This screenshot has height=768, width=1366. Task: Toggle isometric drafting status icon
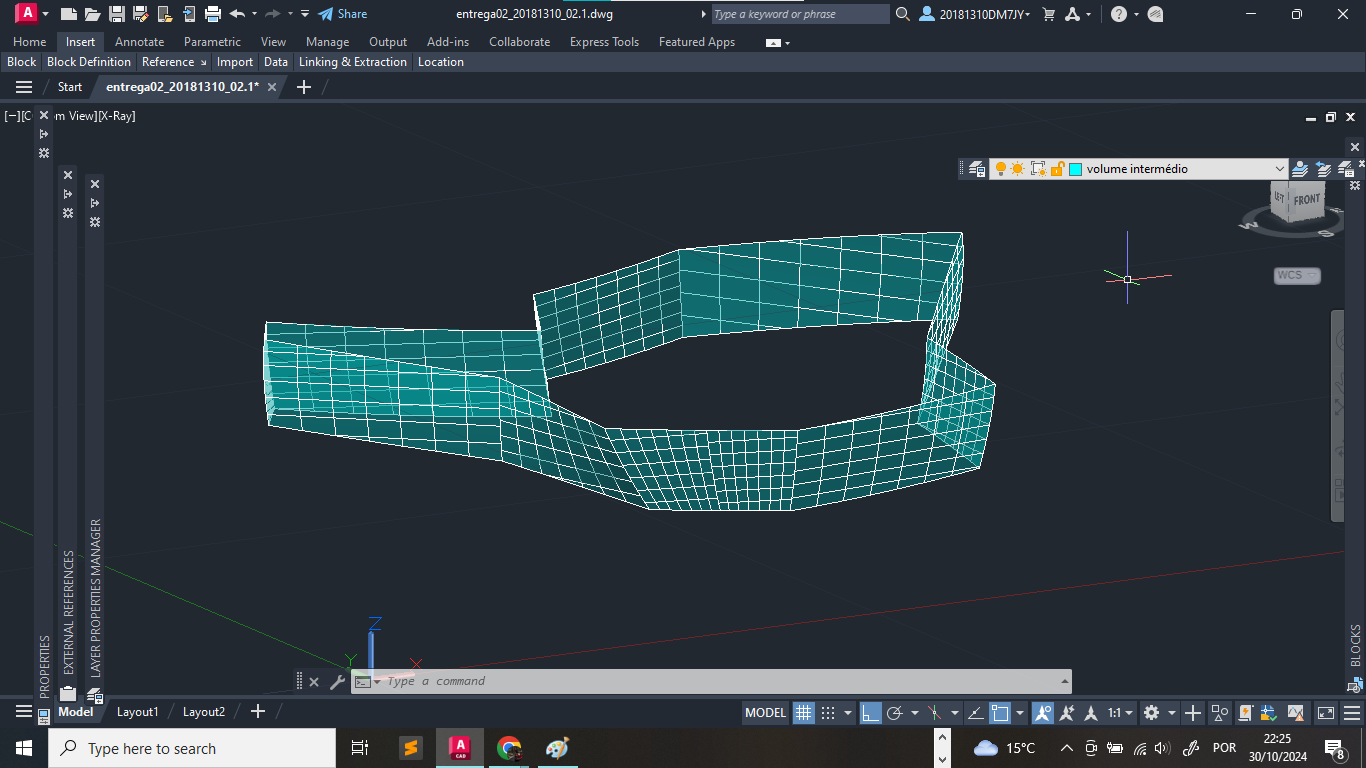click(935, 713)
